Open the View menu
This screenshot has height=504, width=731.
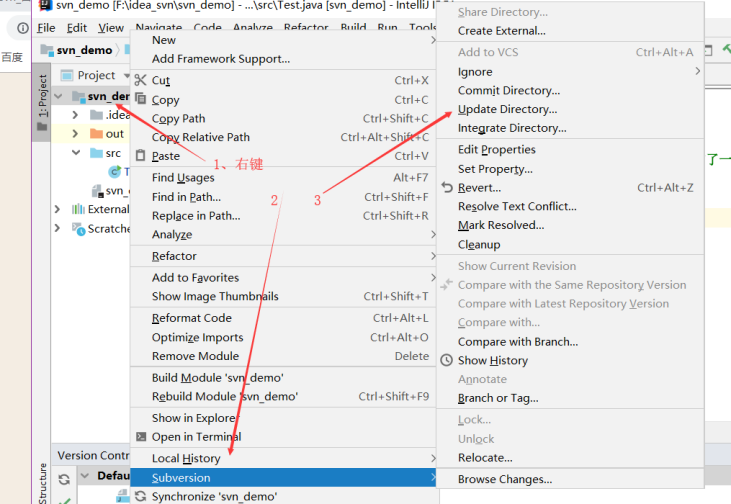click(x=110, y=28)
